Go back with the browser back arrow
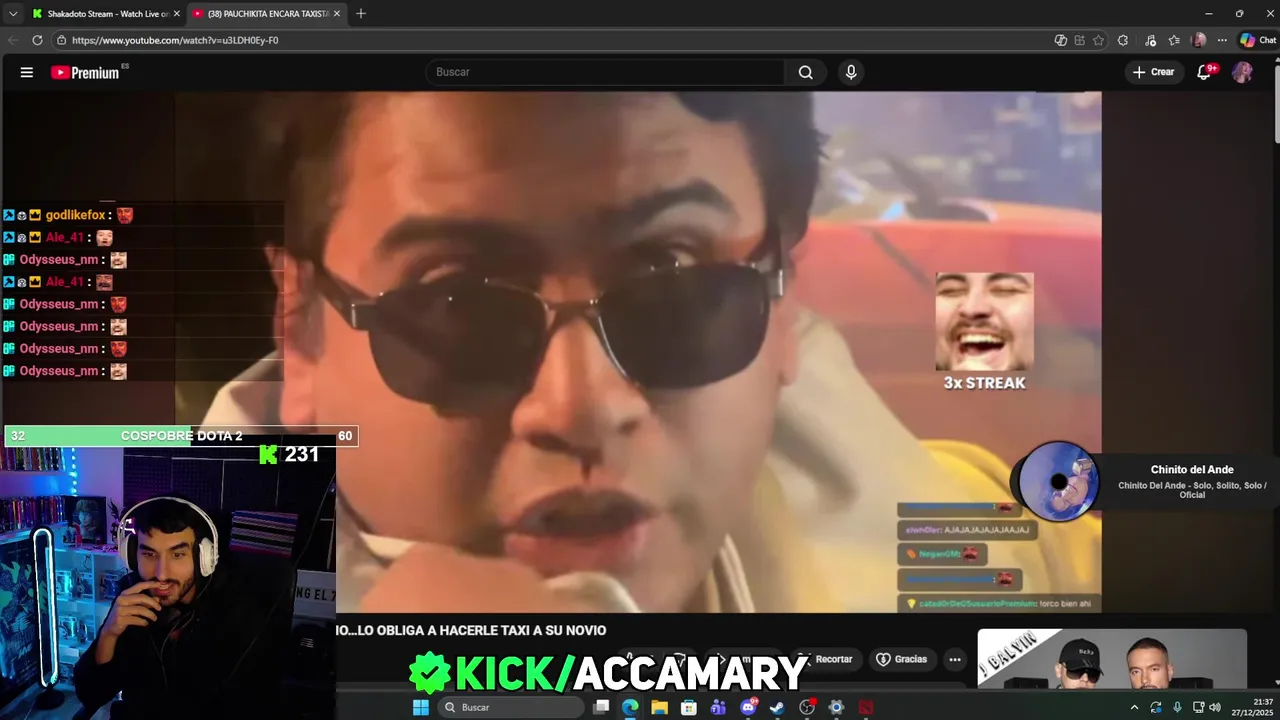Image resolution: width=1280 pixels, height=720 pixels. click(x=13, y=40)
